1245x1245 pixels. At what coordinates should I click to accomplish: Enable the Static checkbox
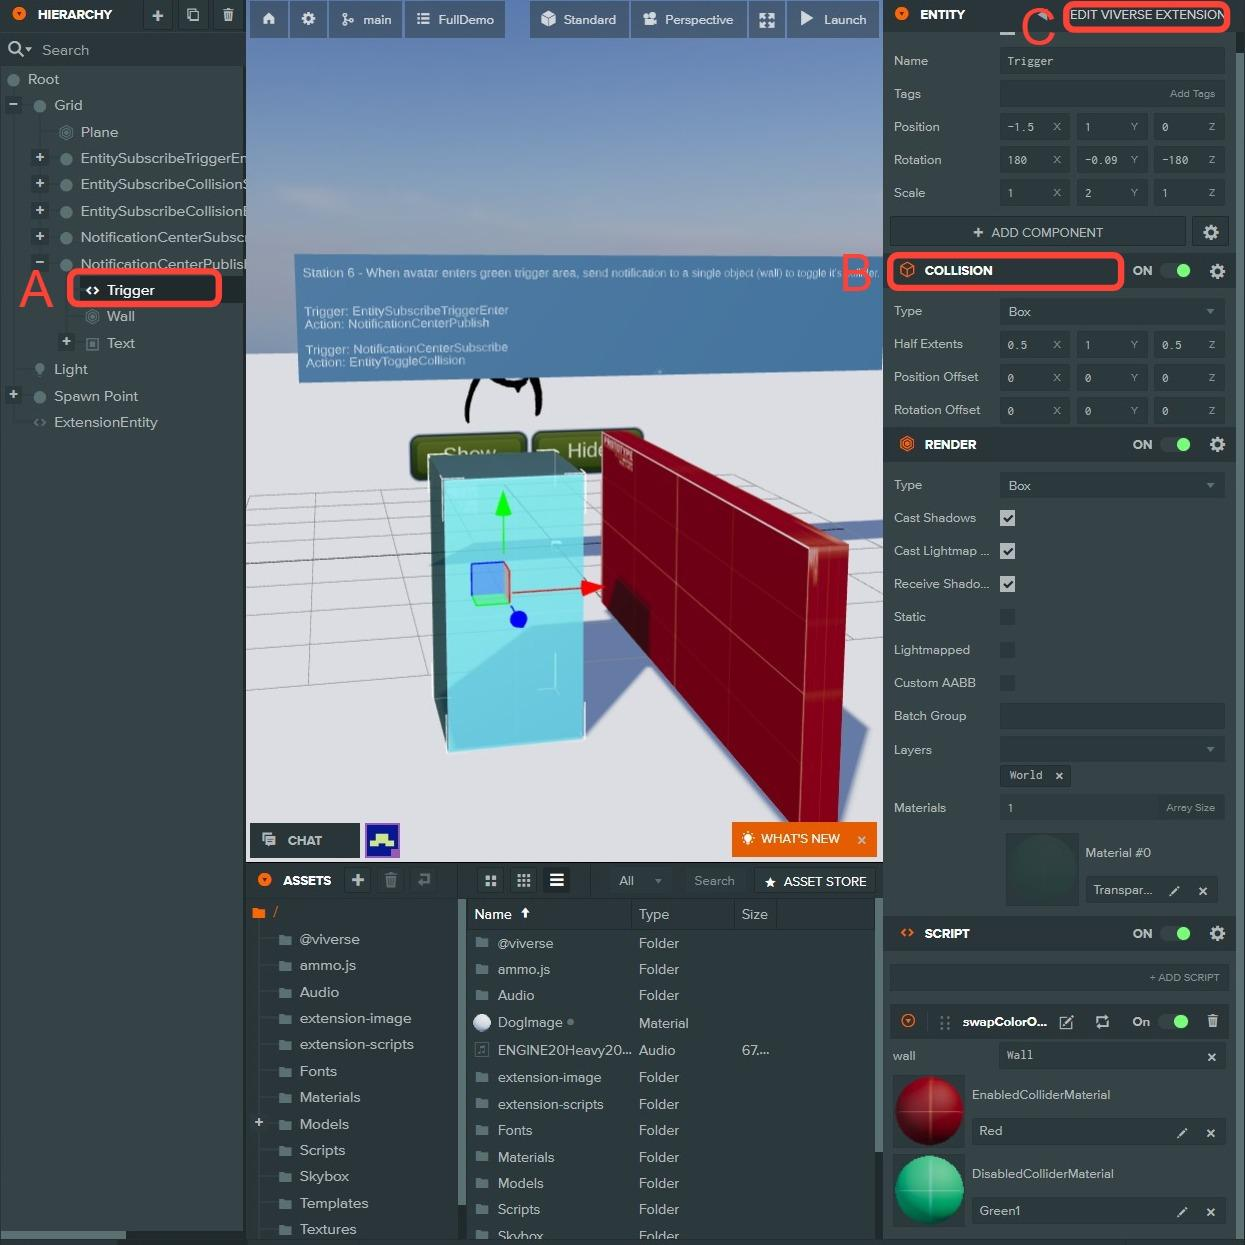(1007, 617)
